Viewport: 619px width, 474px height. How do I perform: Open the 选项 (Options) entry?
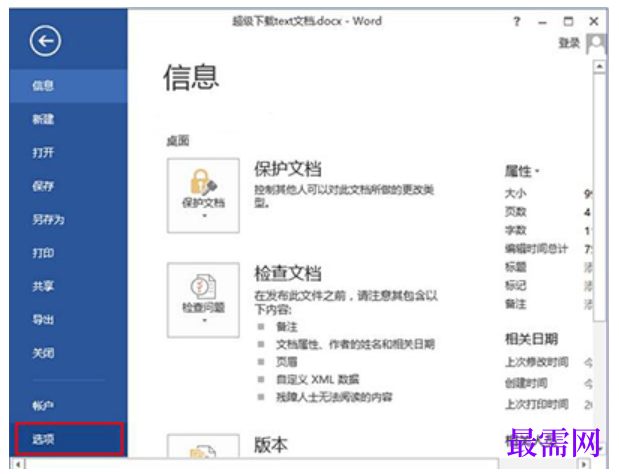(x=69, y=439)
